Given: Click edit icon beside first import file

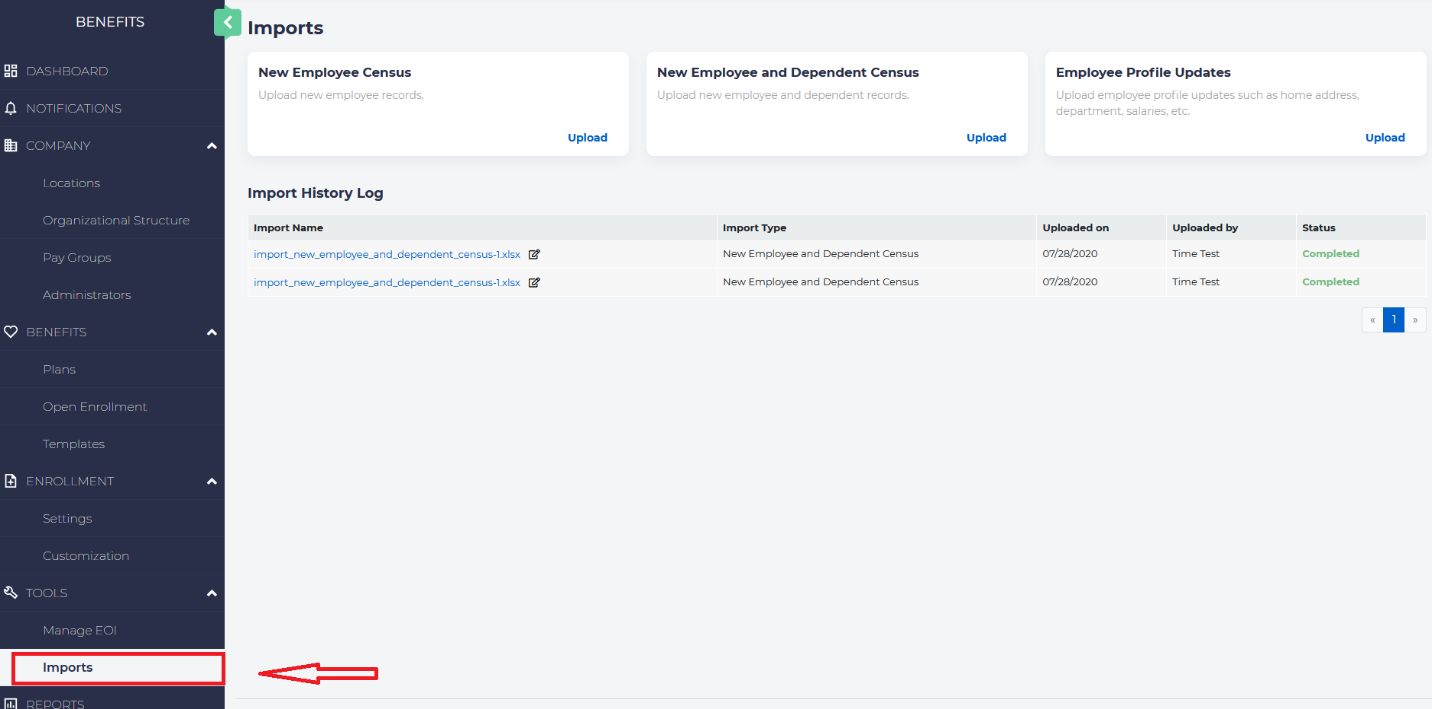Looking at the screenshot, I should [x=534, y=254].
